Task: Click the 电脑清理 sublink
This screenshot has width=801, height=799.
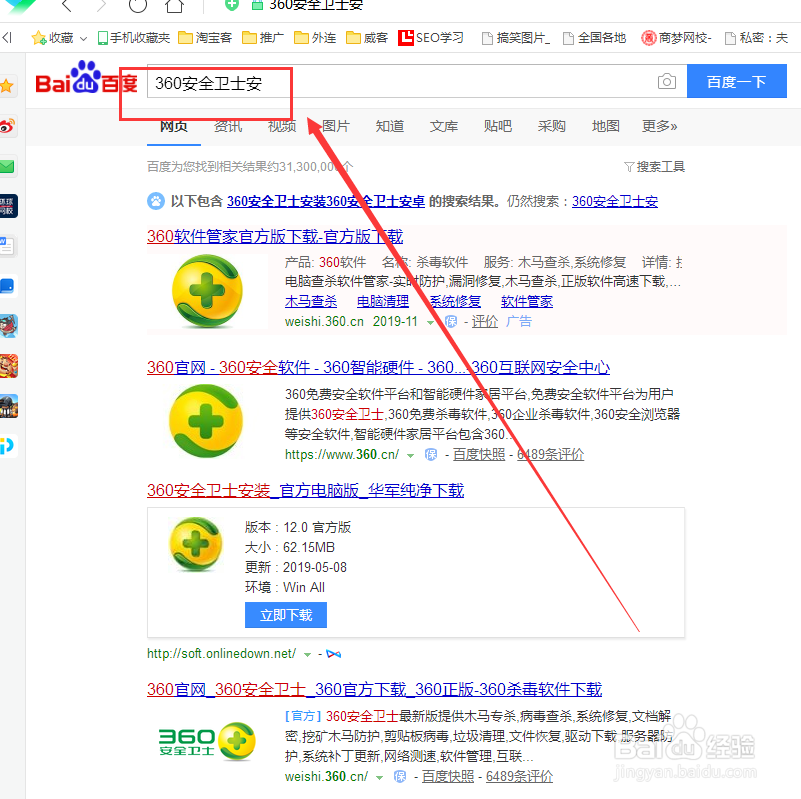Action: (383, 301)
